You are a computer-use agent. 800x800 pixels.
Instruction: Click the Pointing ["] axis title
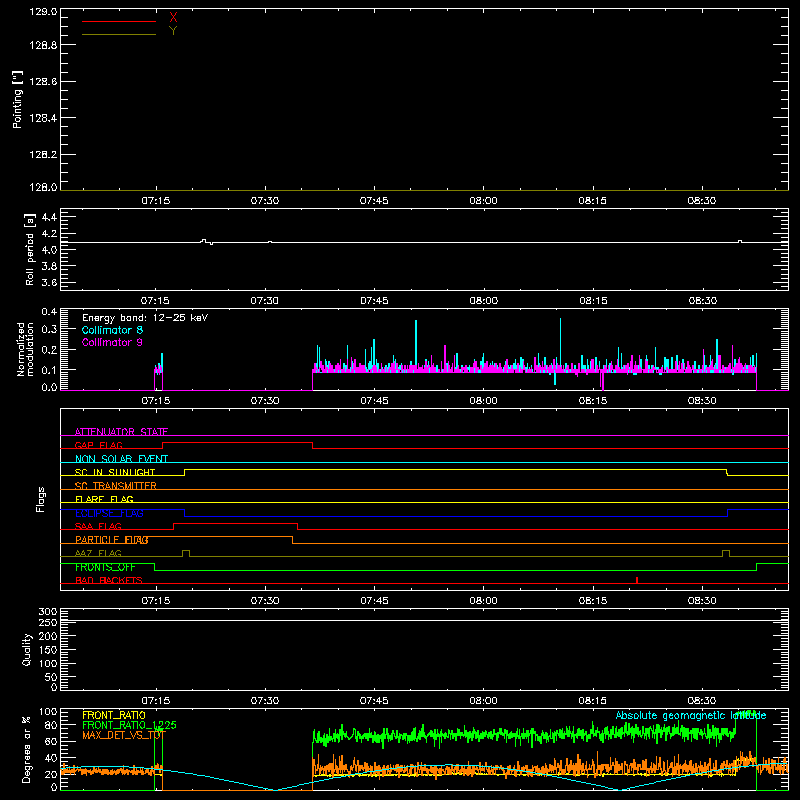point(17,99)
